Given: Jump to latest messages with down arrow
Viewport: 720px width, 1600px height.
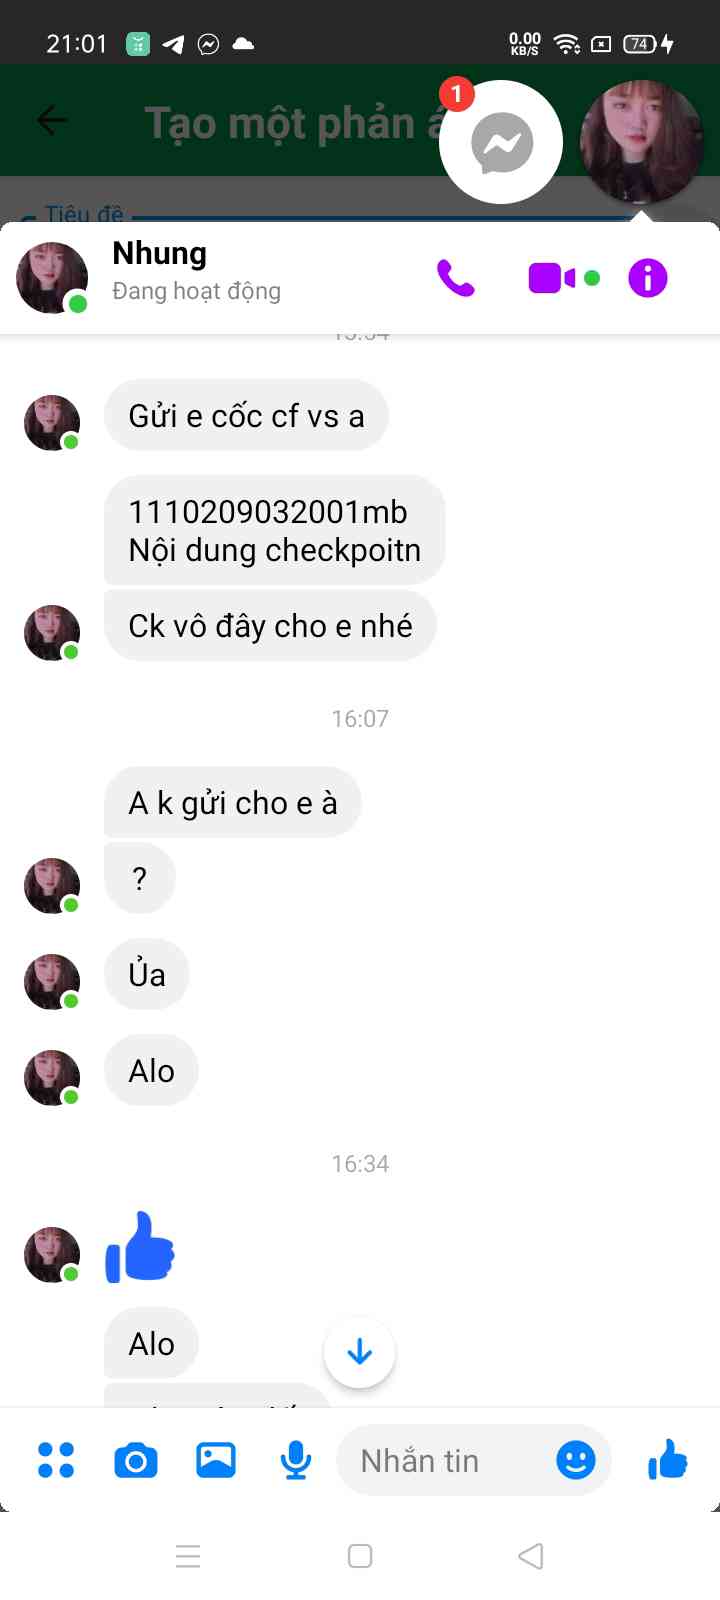Looking at the screenshot, I should 360,1352.
